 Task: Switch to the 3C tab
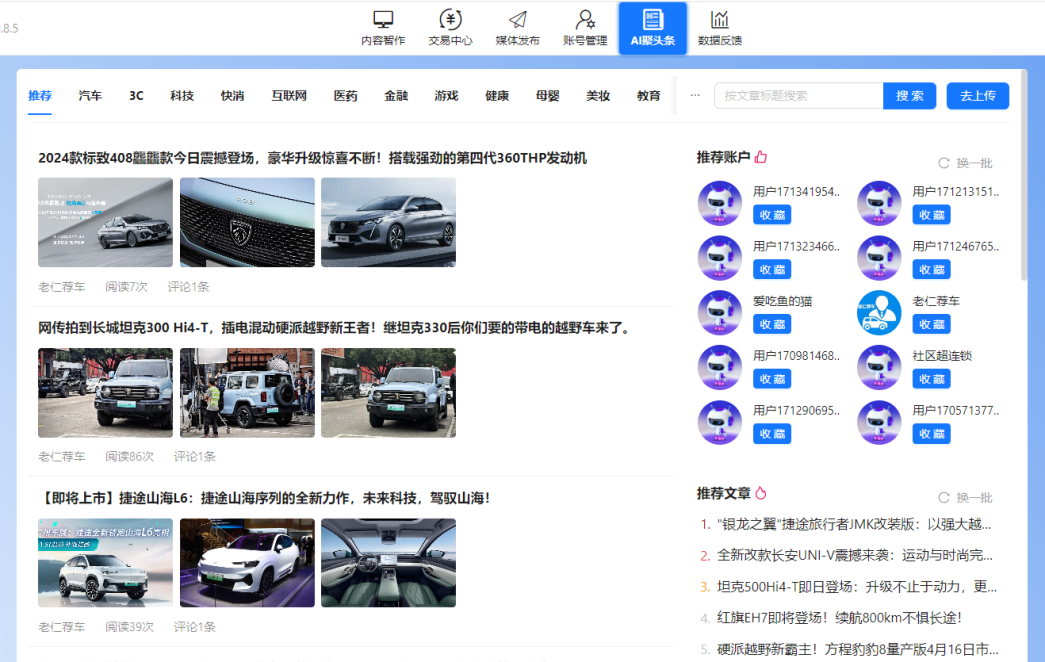click(x=136, y=96)
